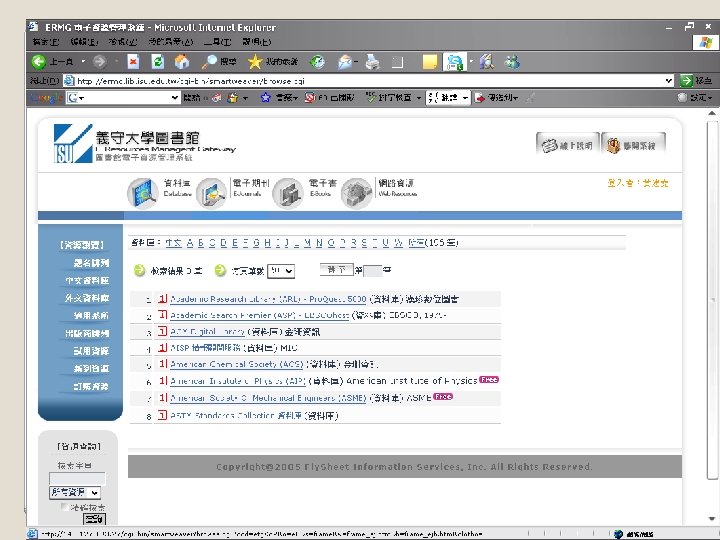Open the Edit (E) menu
The image size is (720, 540).
point(84,42)
